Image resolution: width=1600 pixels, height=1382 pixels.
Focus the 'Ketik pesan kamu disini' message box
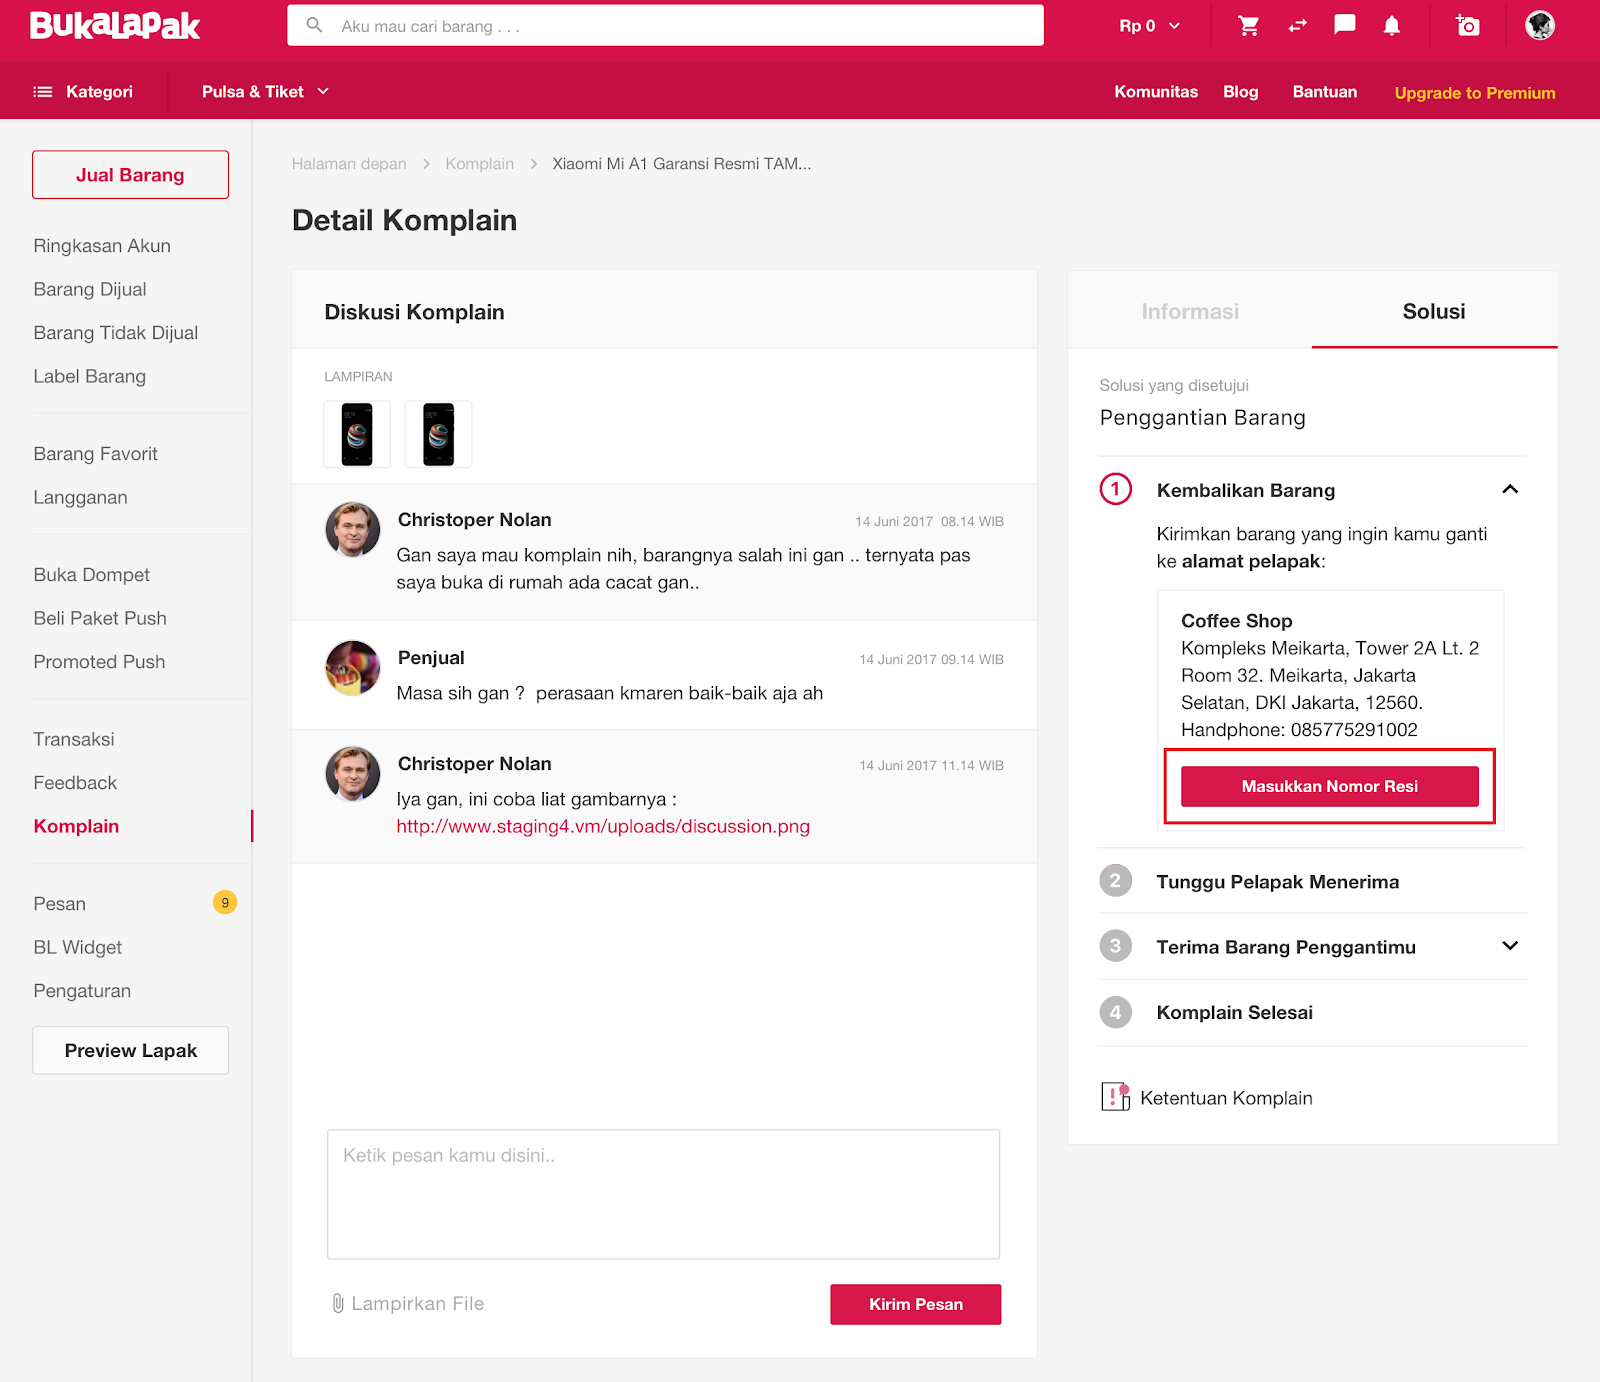663,1194
